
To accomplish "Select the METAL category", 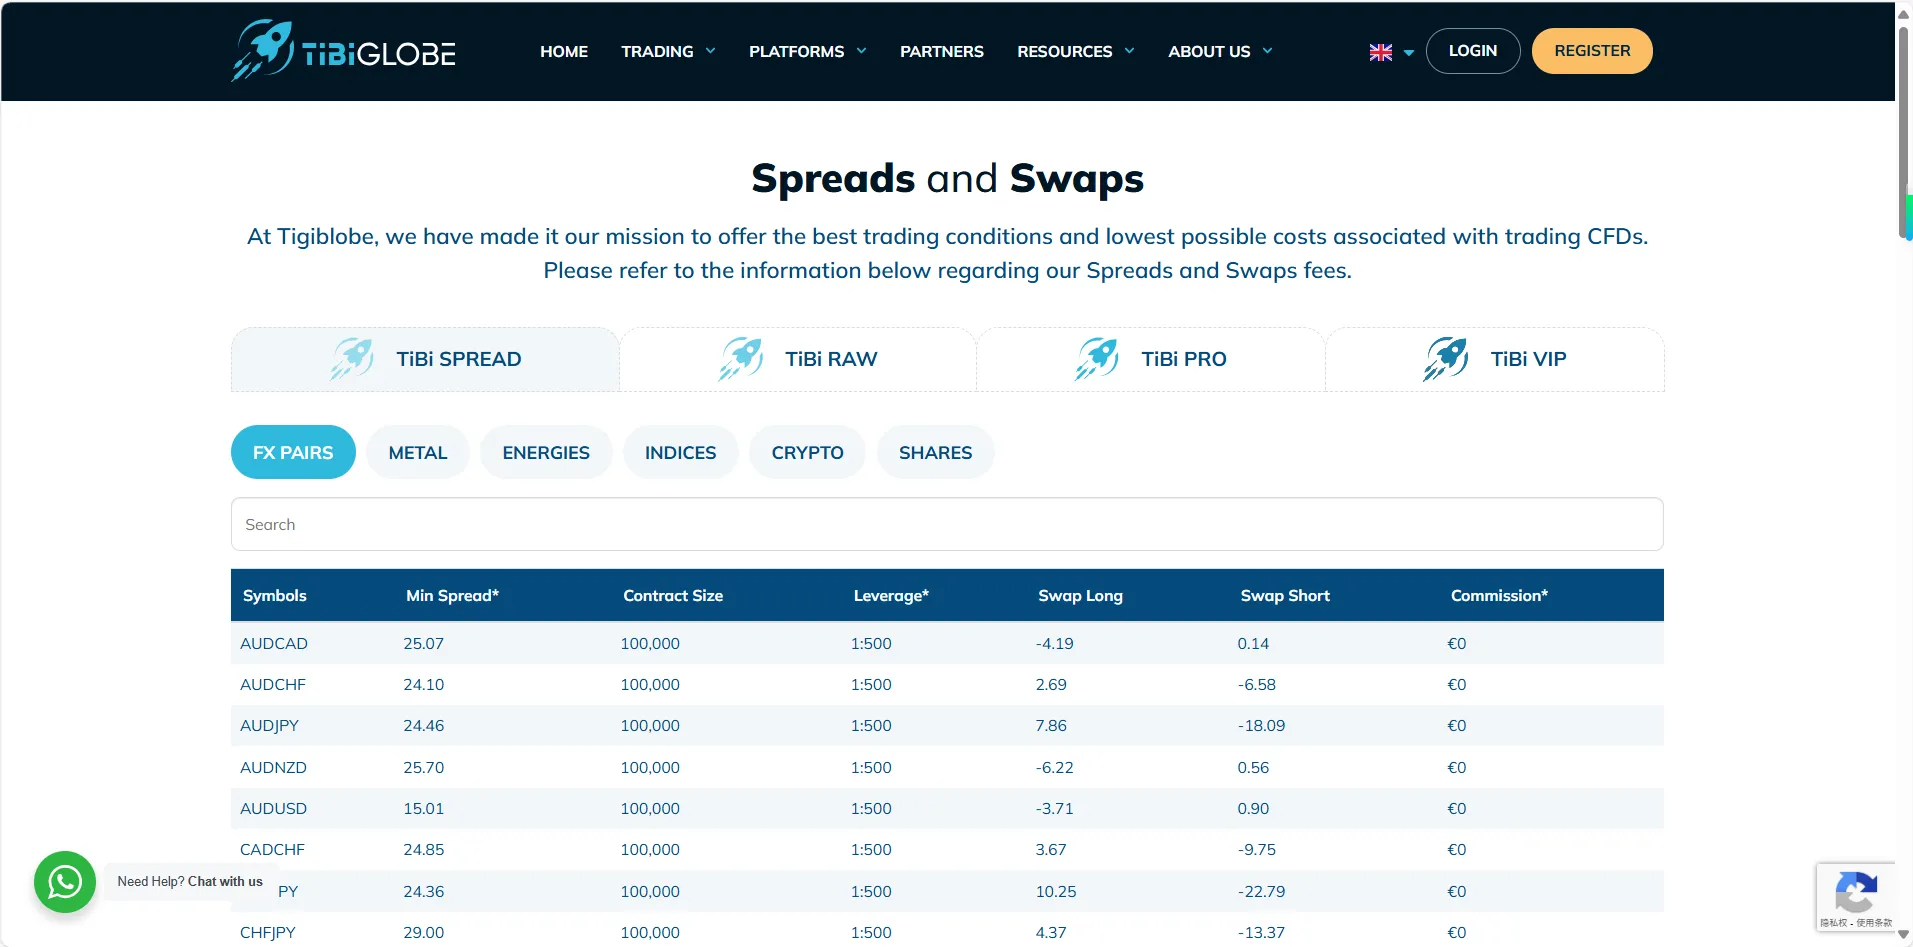I will tap(418, 452).
